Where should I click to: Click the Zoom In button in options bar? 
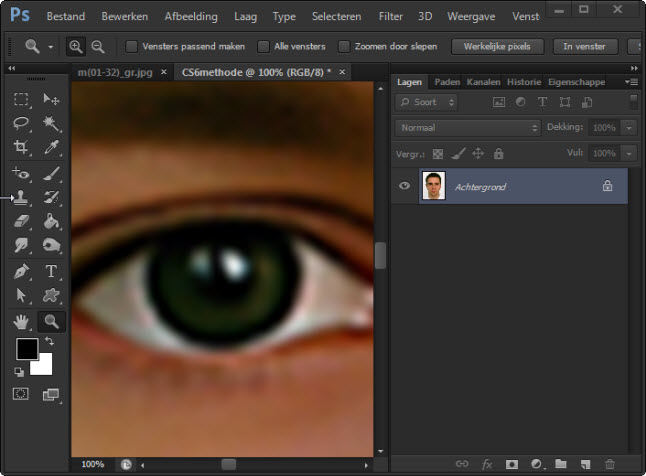[x=76, y=46]
